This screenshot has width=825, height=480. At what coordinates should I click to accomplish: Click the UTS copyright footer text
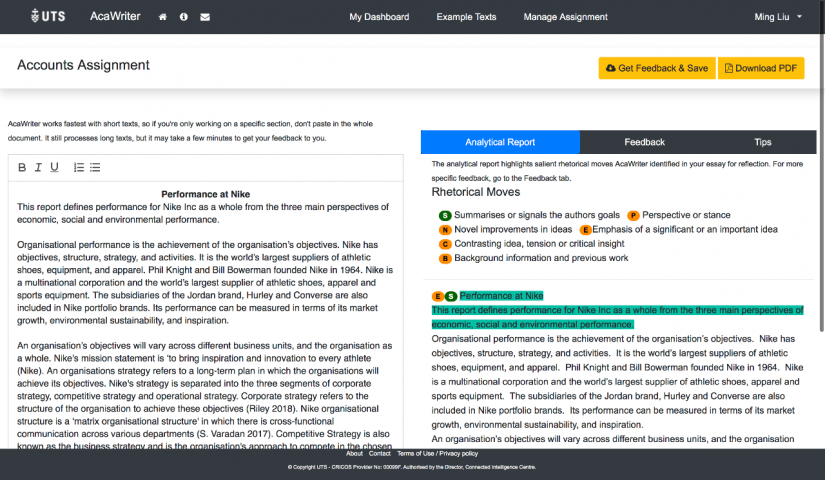click(412, 467)
